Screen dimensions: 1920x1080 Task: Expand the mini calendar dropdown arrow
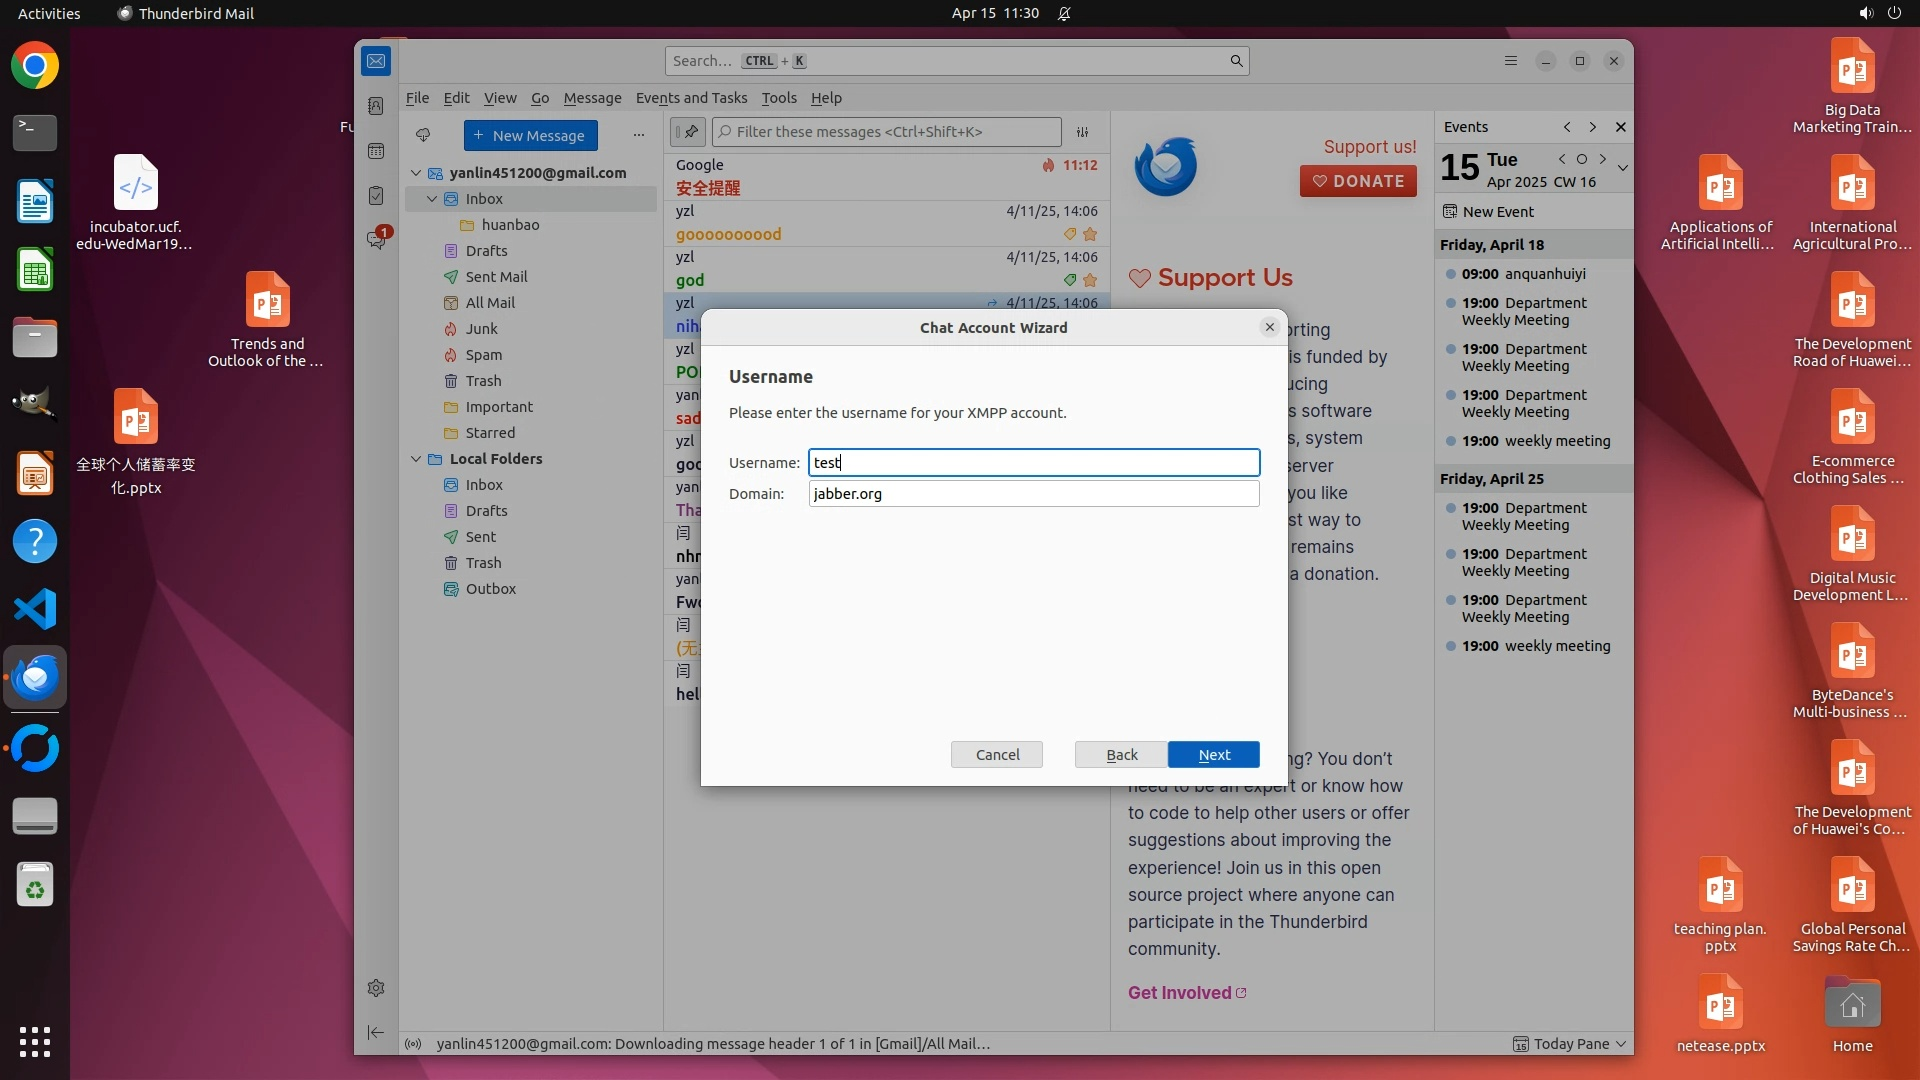(1622, 168)
